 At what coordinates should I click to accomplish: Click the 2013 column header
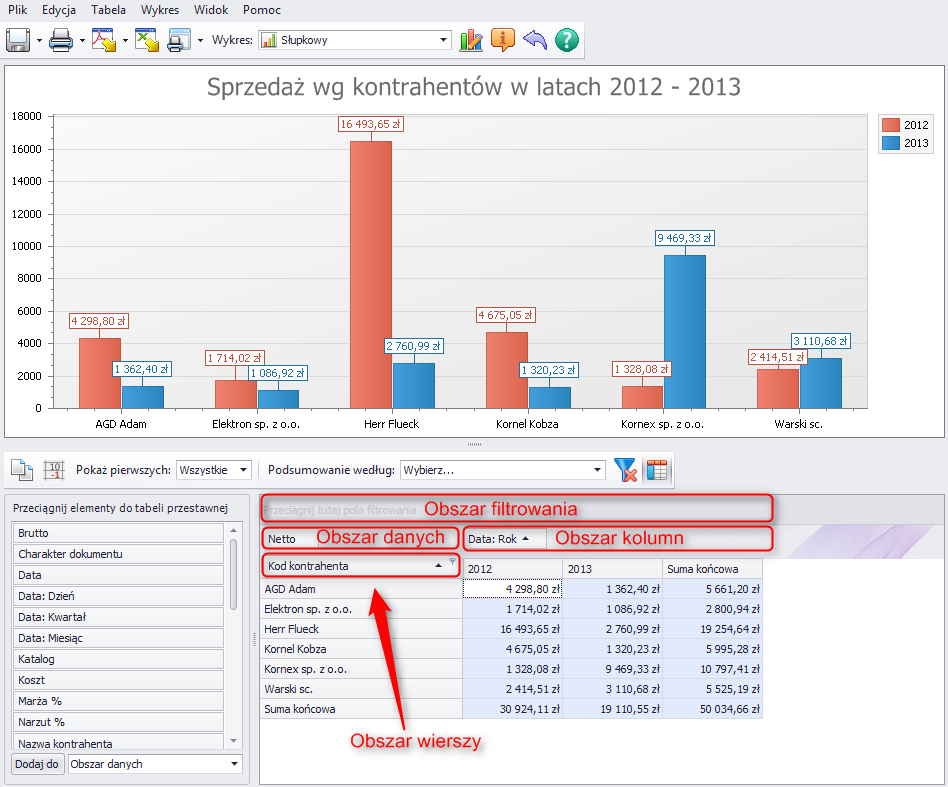point(612,569)
